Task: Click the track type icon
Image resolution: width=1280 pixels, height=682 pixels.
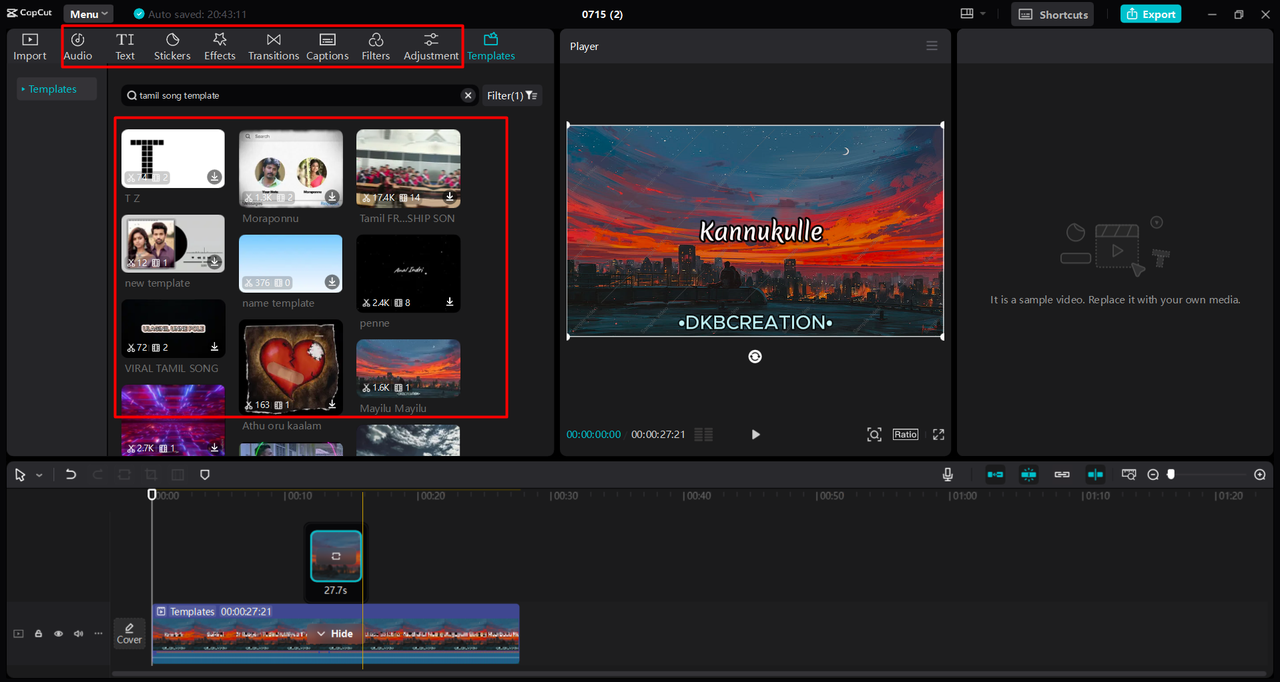Action: (18, 634)
